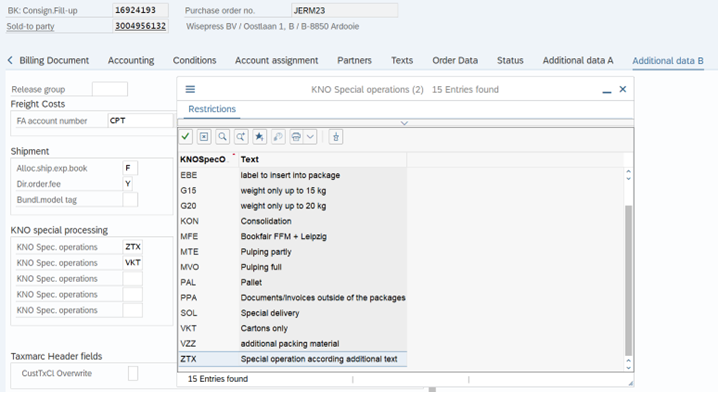Select the ZTX Special operation row
Viewport: 719px width, 393px height.
point(293,359)
